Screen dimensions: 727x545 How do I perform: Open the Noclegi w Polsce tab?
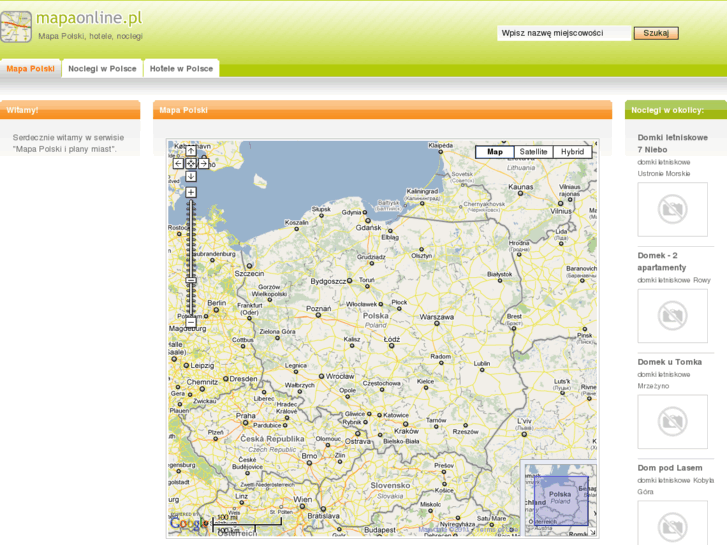coord(102,69)
